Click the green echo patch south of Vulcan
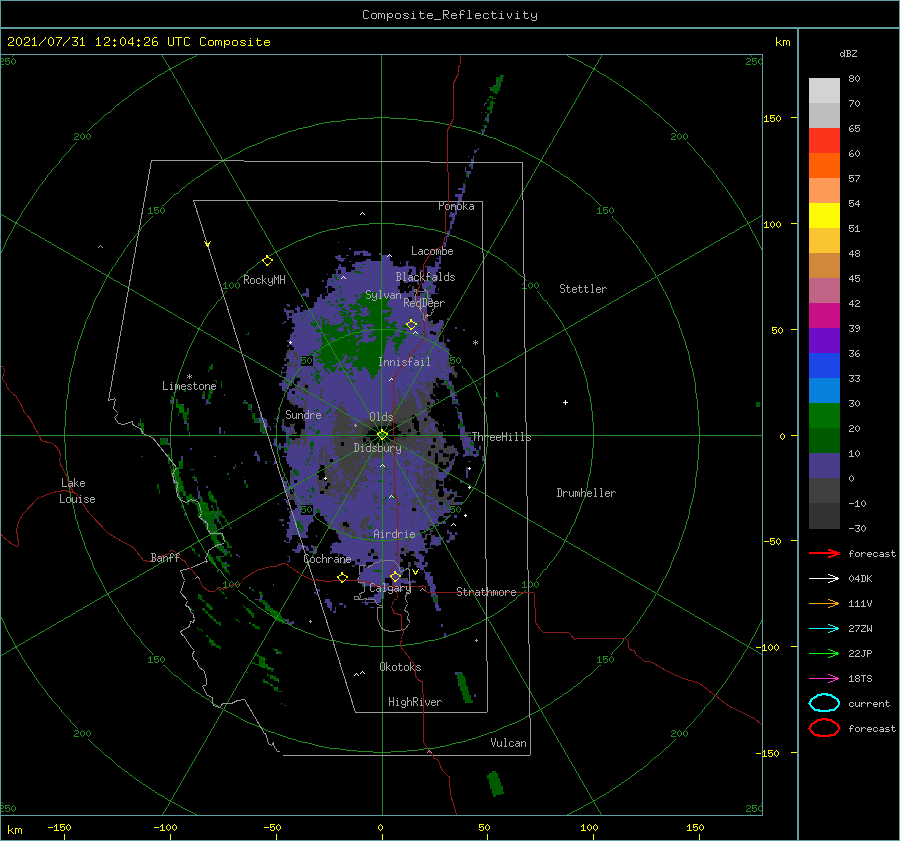This screenshot has width=900, height=841. pyautogui.click(x=495, y=784)
